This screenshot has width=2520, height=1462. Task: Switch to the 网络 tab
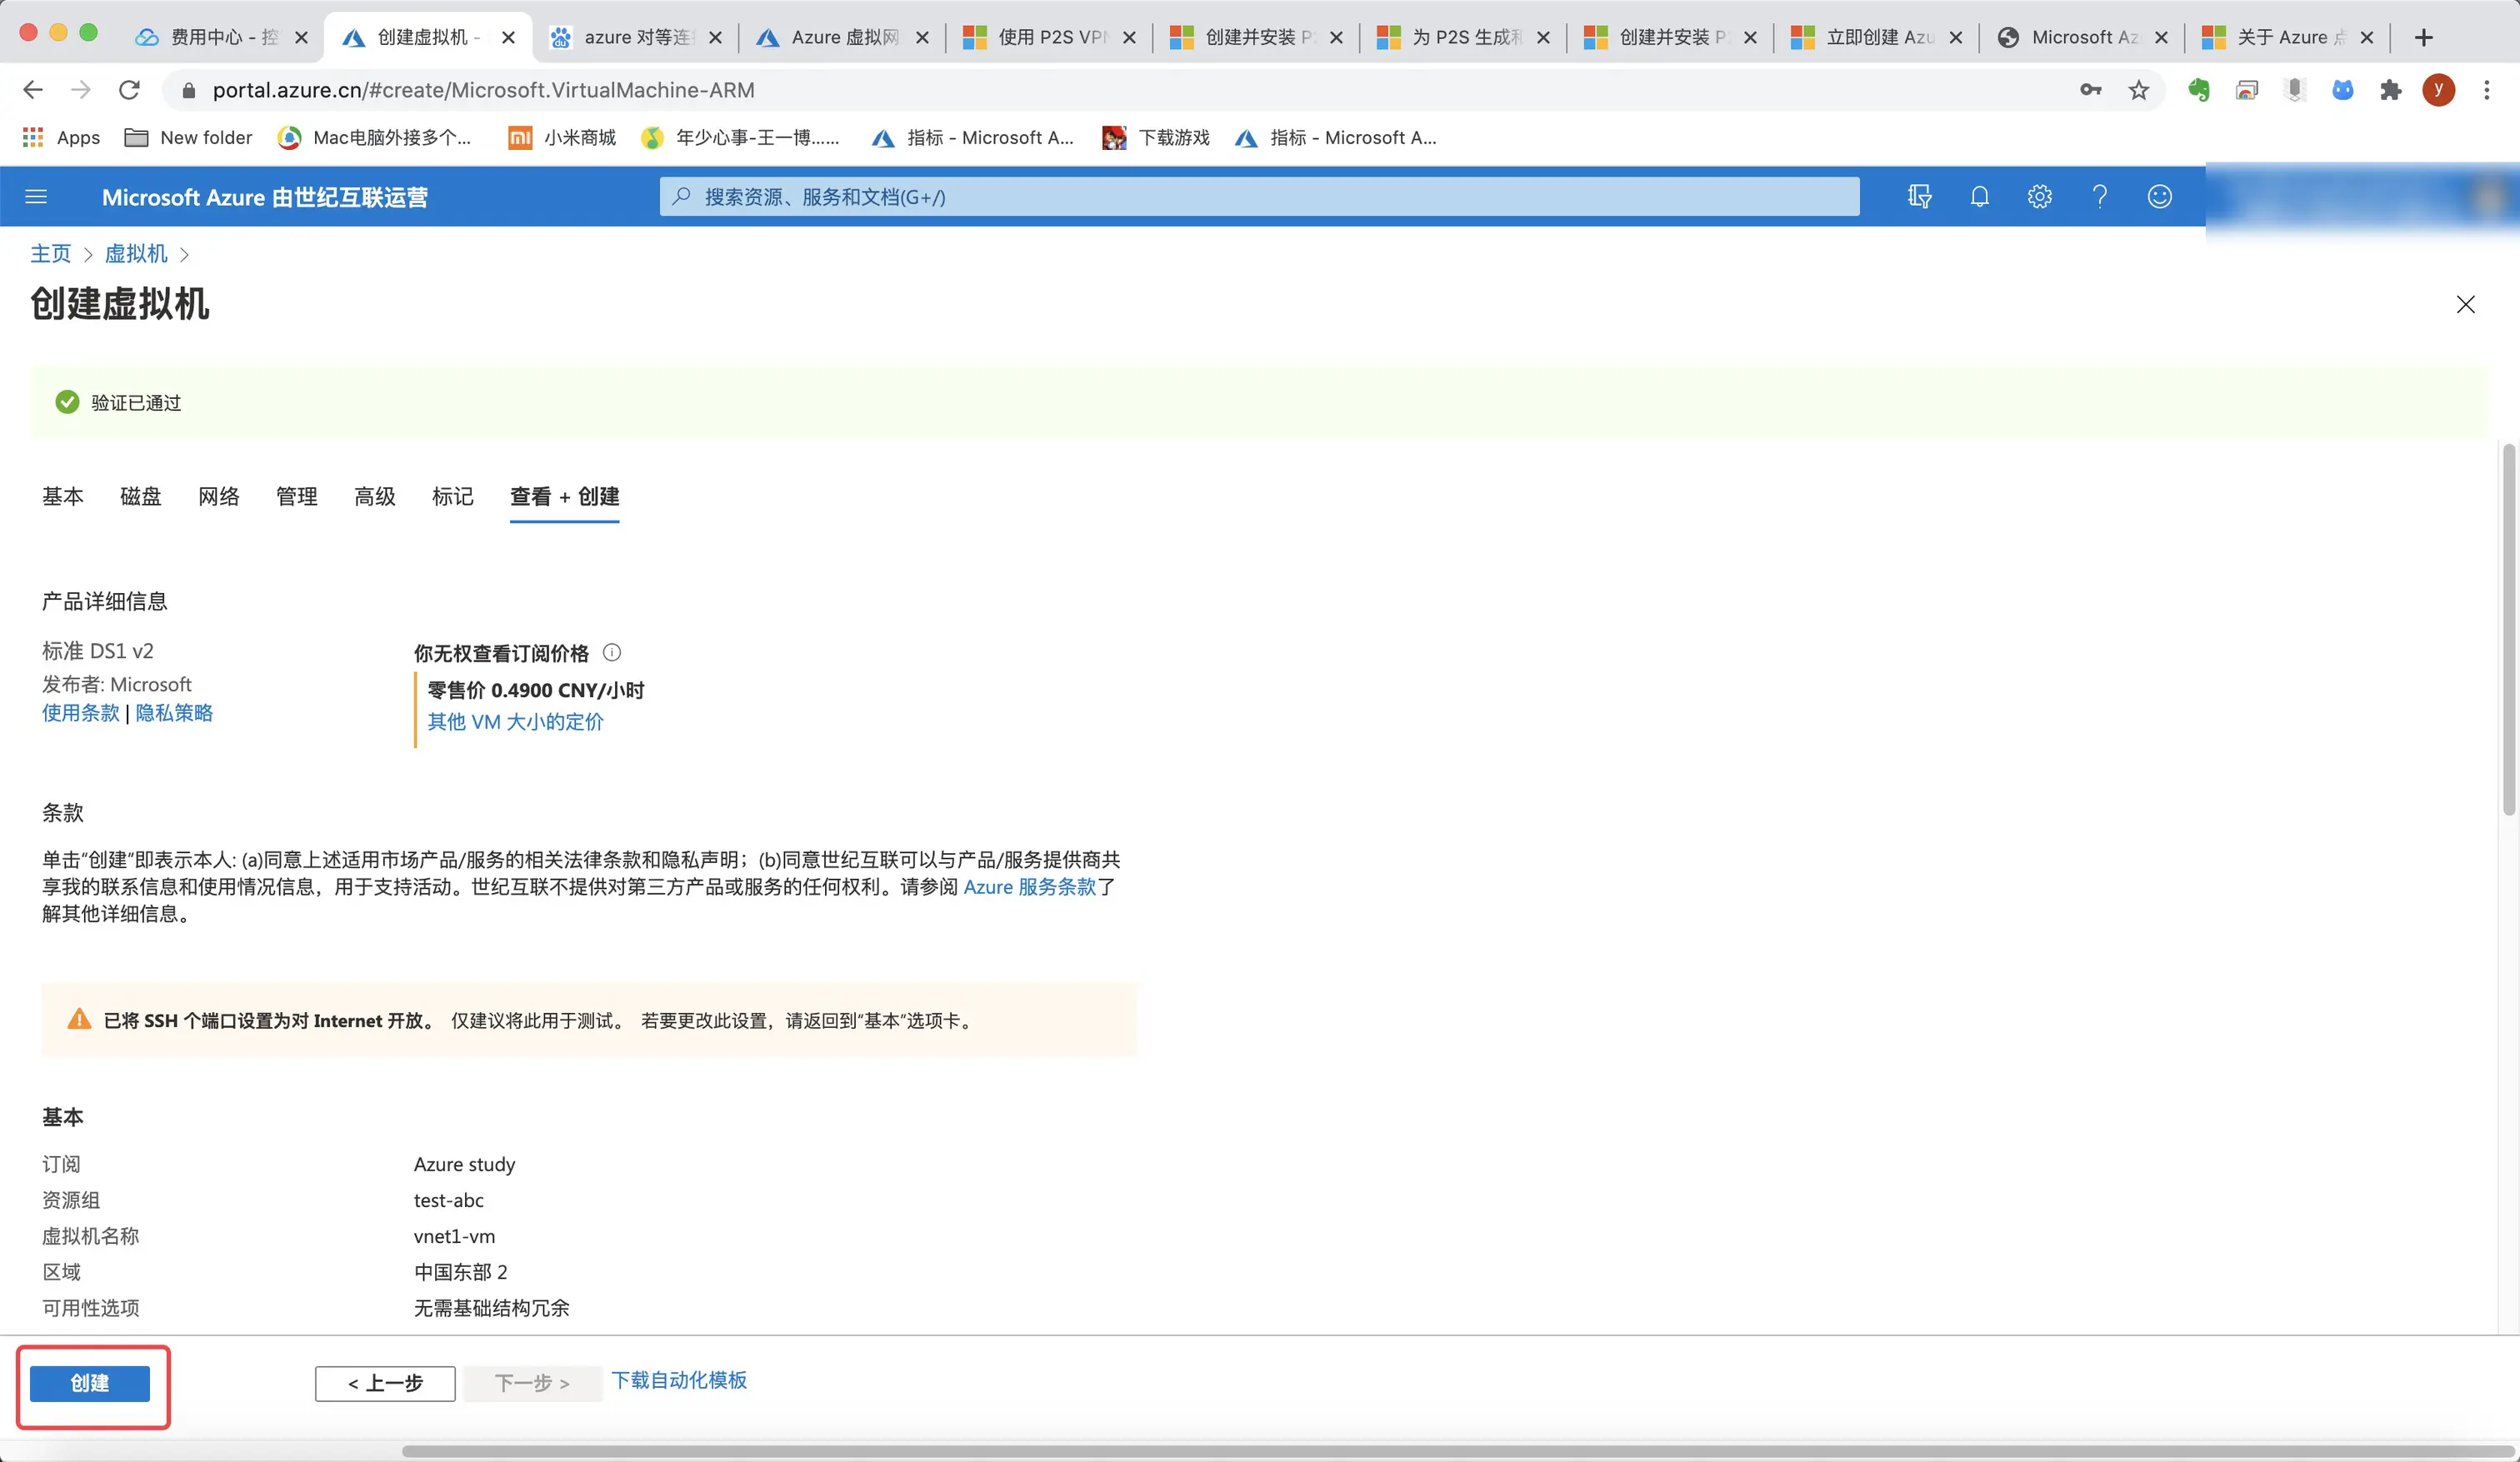[218, 497]
